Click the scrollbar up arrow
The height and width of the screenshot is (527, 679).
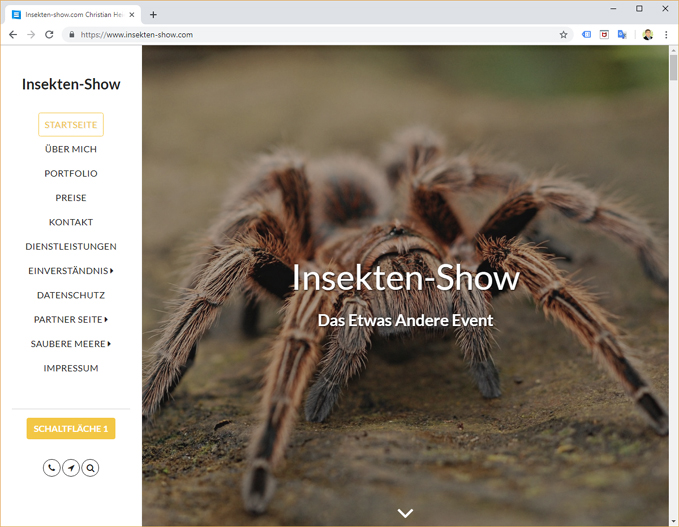pos(673,50)
